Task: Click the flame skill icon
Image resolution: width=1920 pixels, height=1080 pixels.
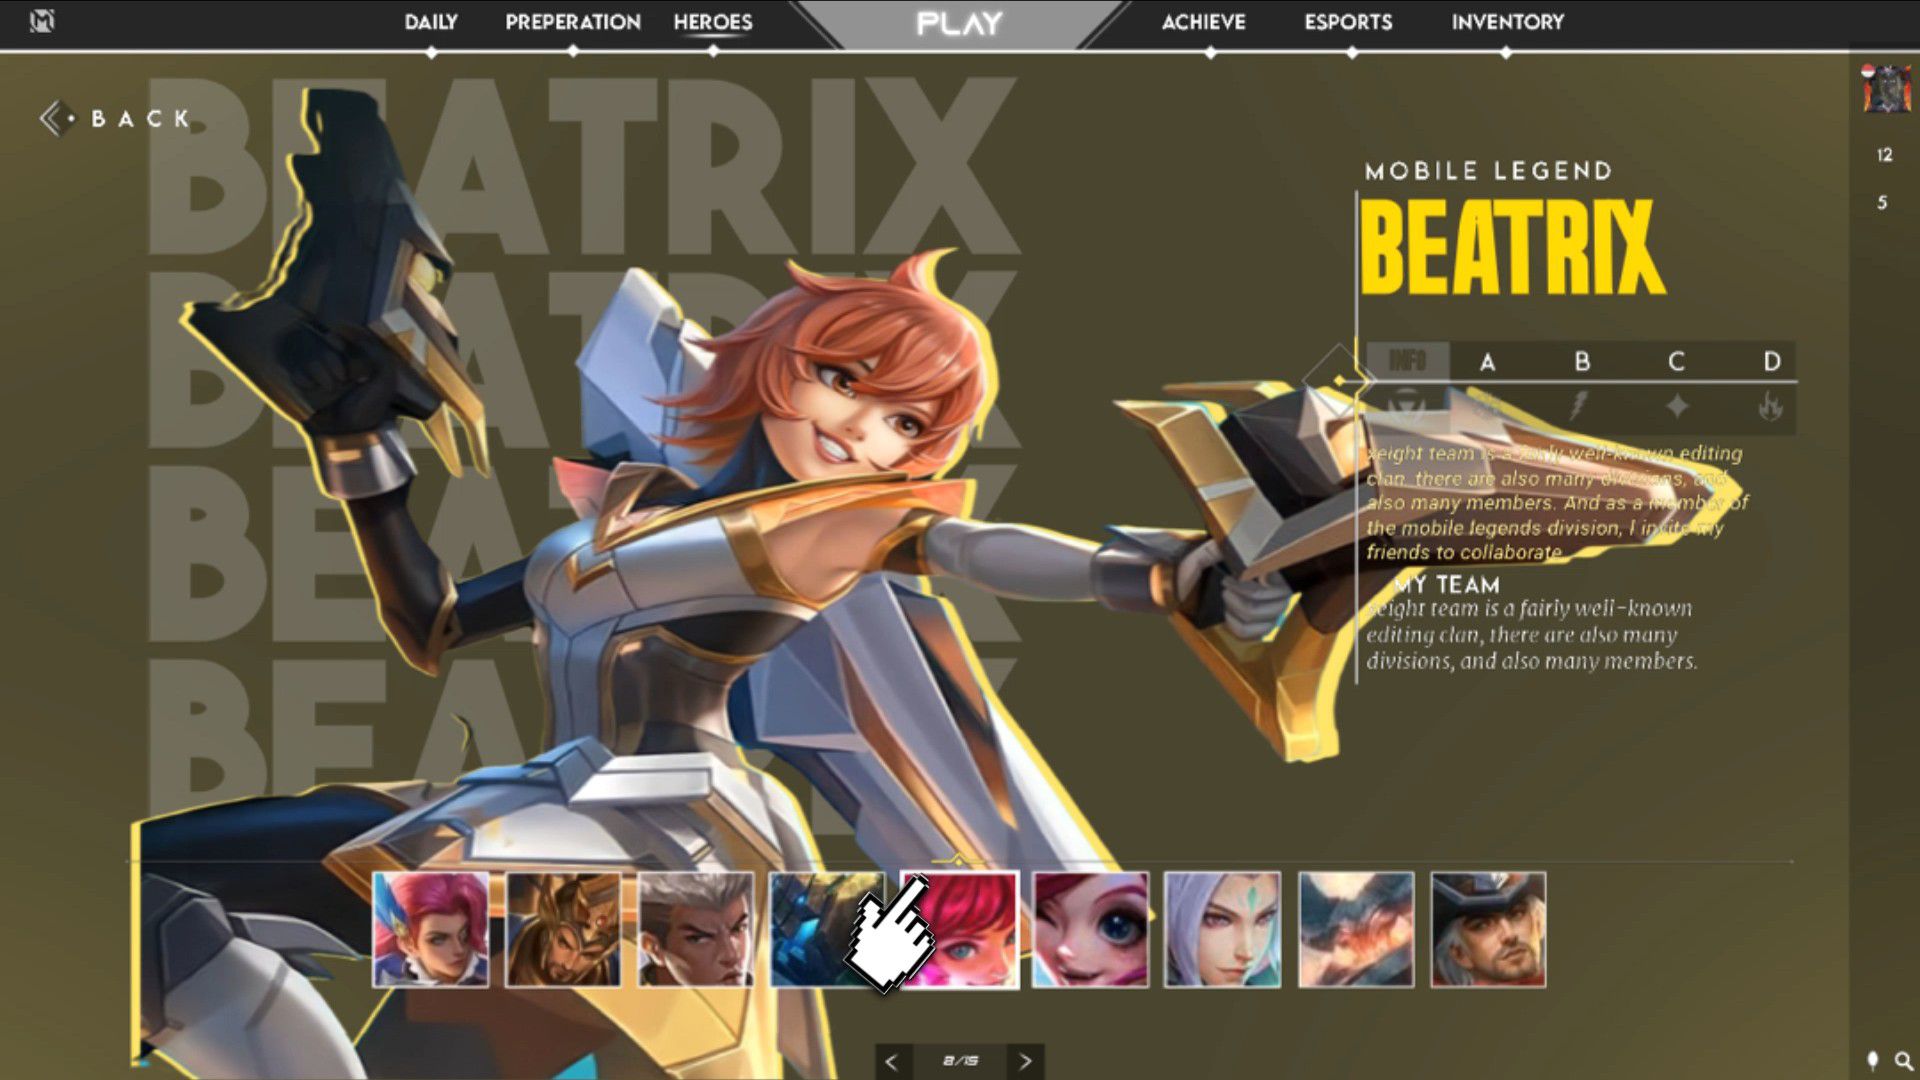Action: 1770,406
